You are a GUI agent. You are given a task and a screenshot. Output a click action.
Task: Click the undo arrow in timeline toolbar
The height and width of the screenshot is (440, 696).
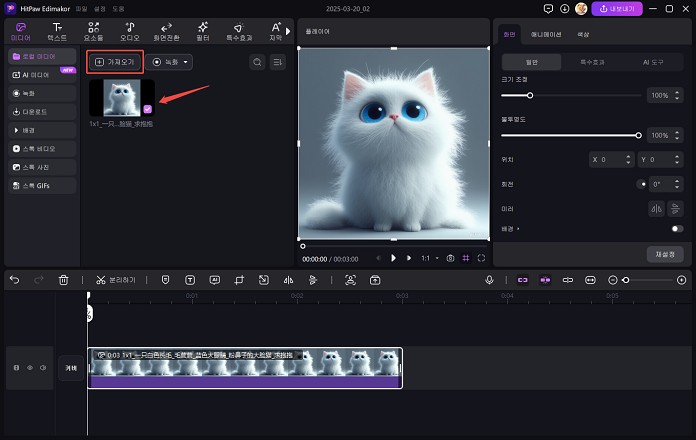pyautogui.click(x=14, y=280)
